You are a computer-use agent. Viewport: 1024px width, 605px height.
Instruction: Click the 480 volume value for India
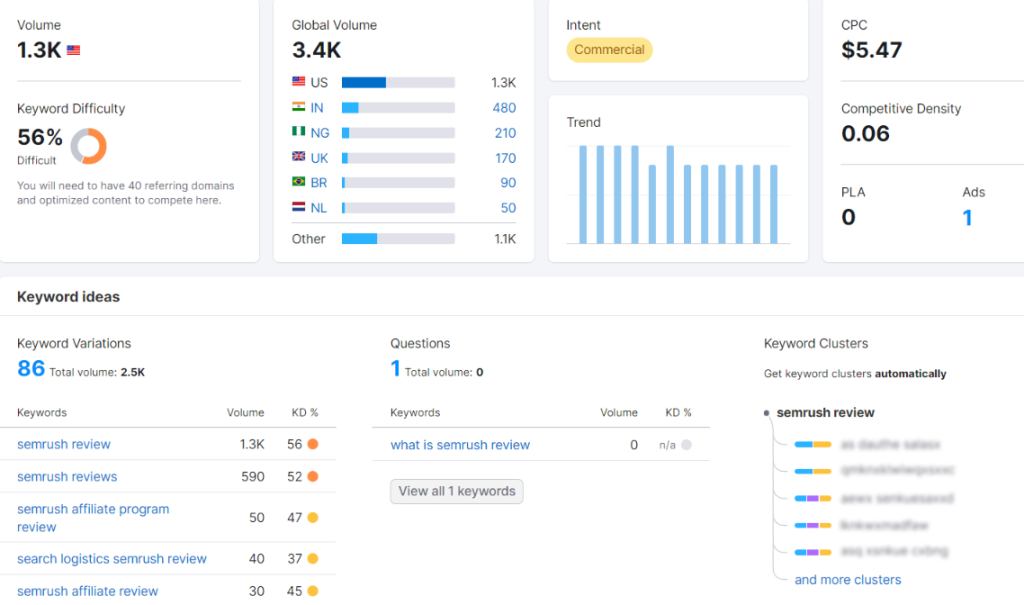pyautogui.click(x=504, y=107)
